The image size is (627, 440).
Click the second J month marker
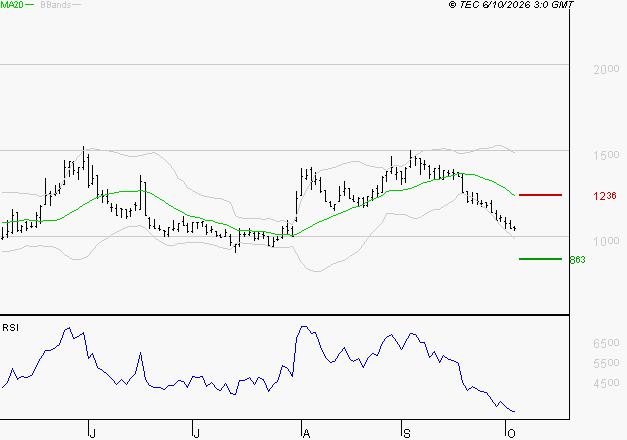[196, 433]
